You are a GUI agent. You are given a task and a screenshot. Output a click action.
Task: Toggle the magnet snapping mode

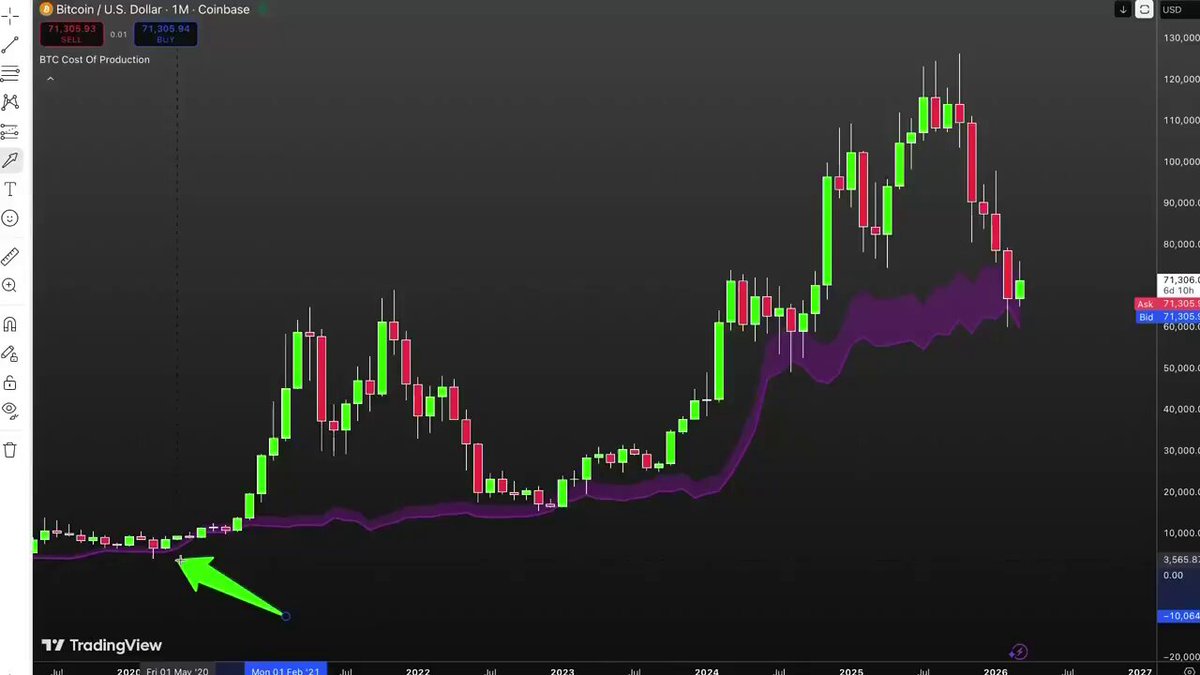click(10, 324)
